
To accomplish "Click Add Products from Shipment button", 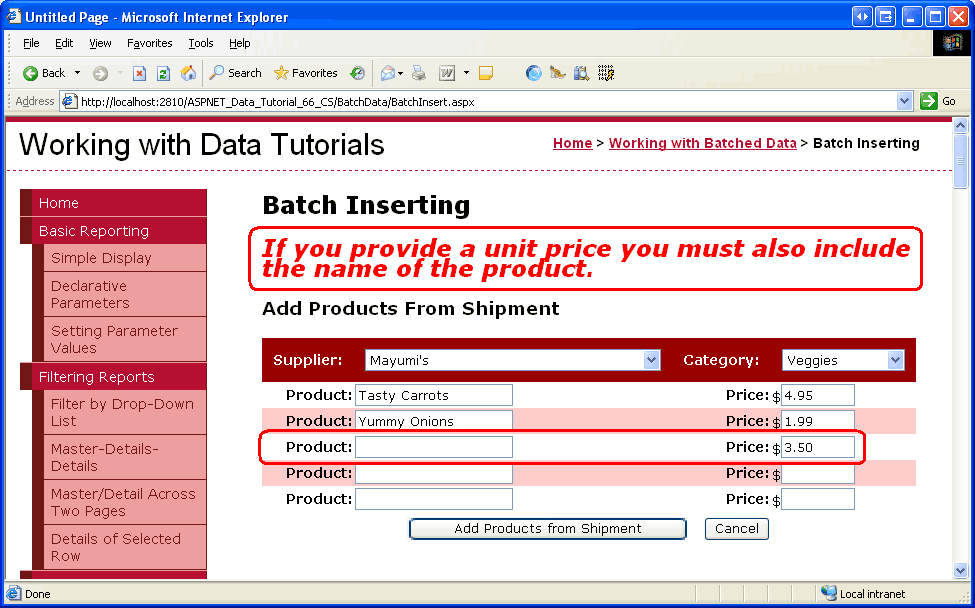I will tap(547, 529).
